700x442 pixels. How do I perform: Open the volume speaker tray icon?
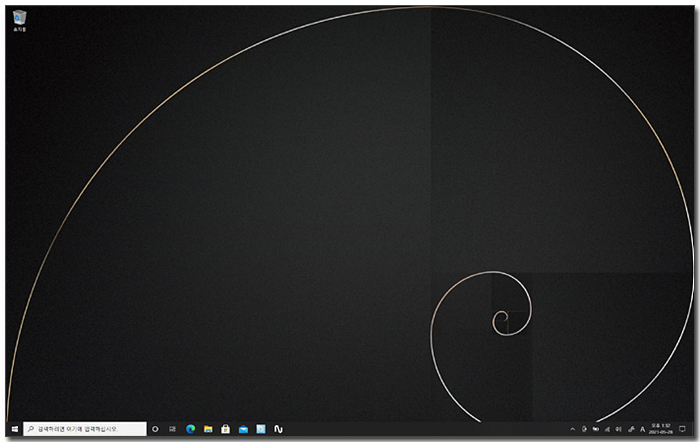618,429
